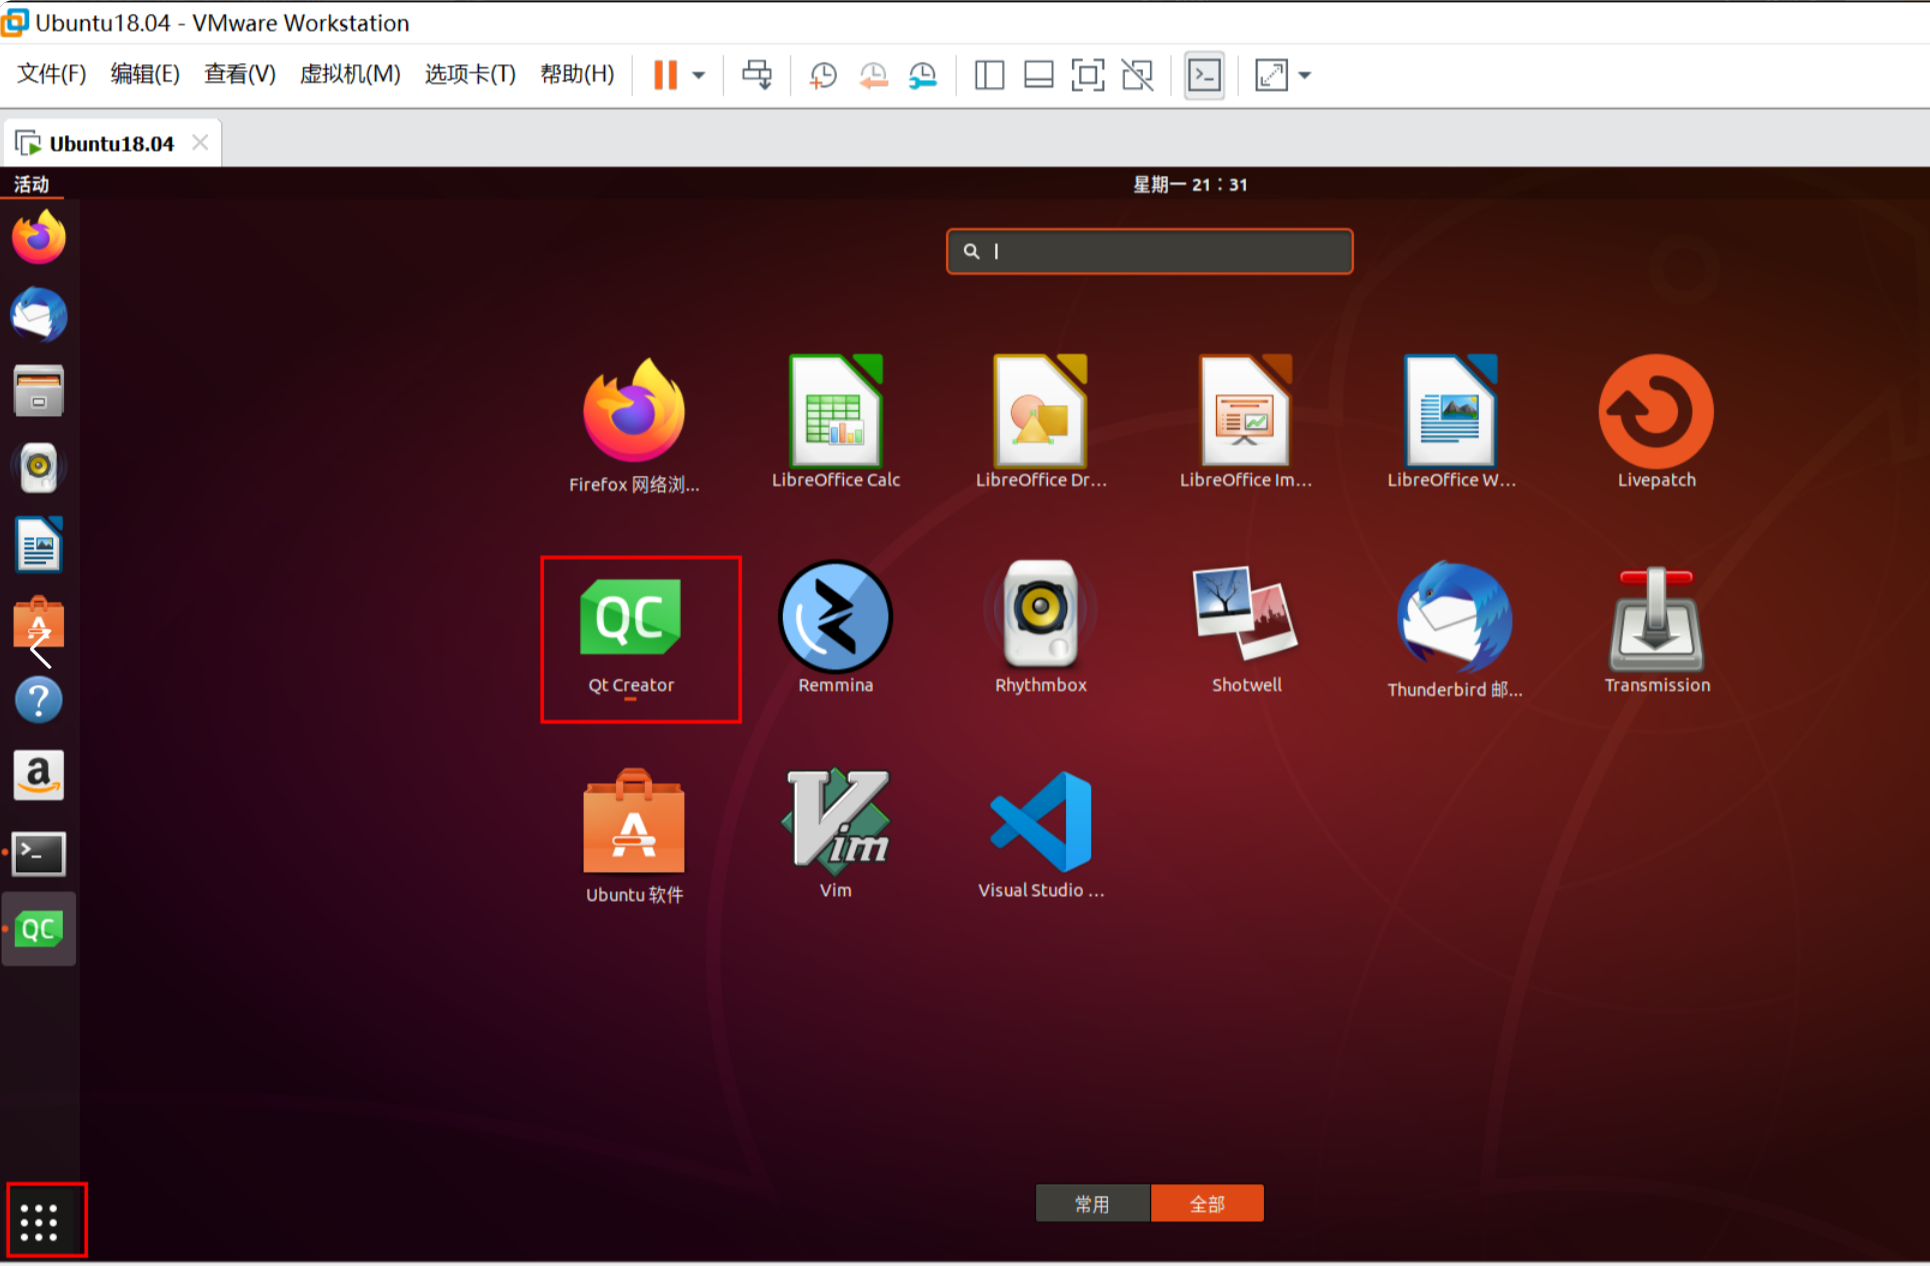Open the 虚拟机(M) menu
1930x1266 pixels.
pos(349,74)
